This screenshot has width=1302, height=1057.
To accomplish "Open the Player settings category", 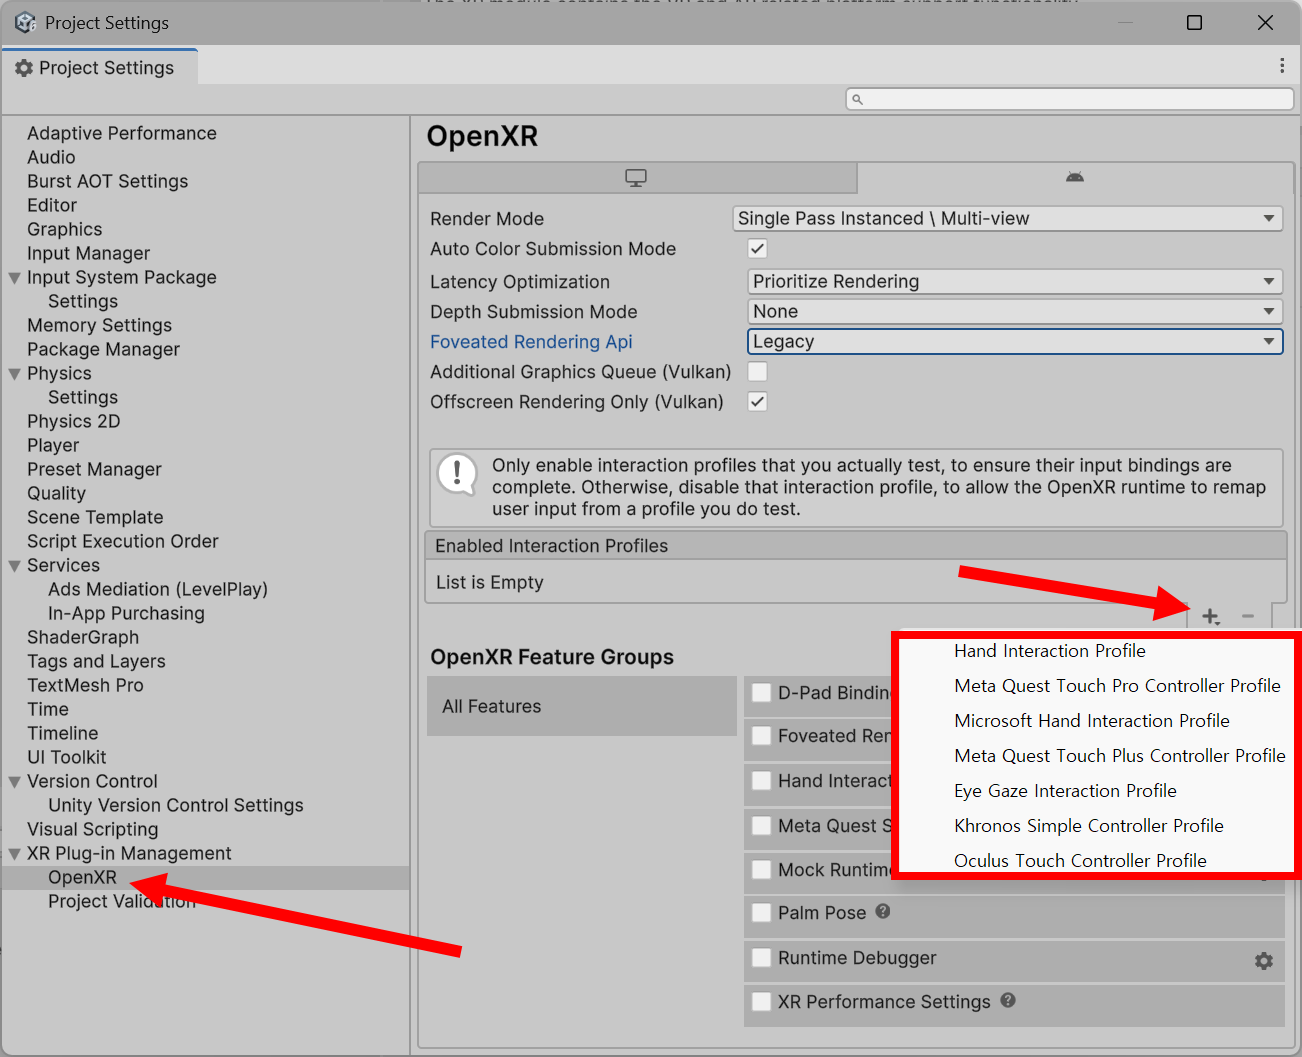I will point(53,446).
